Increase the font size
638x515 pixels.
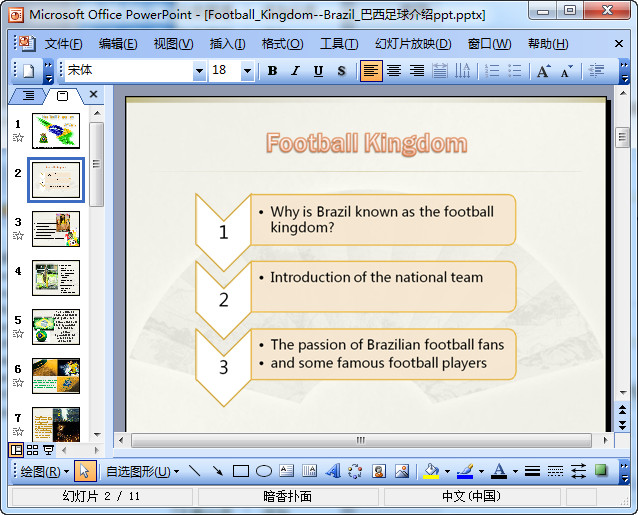click(x=544, y=71)
